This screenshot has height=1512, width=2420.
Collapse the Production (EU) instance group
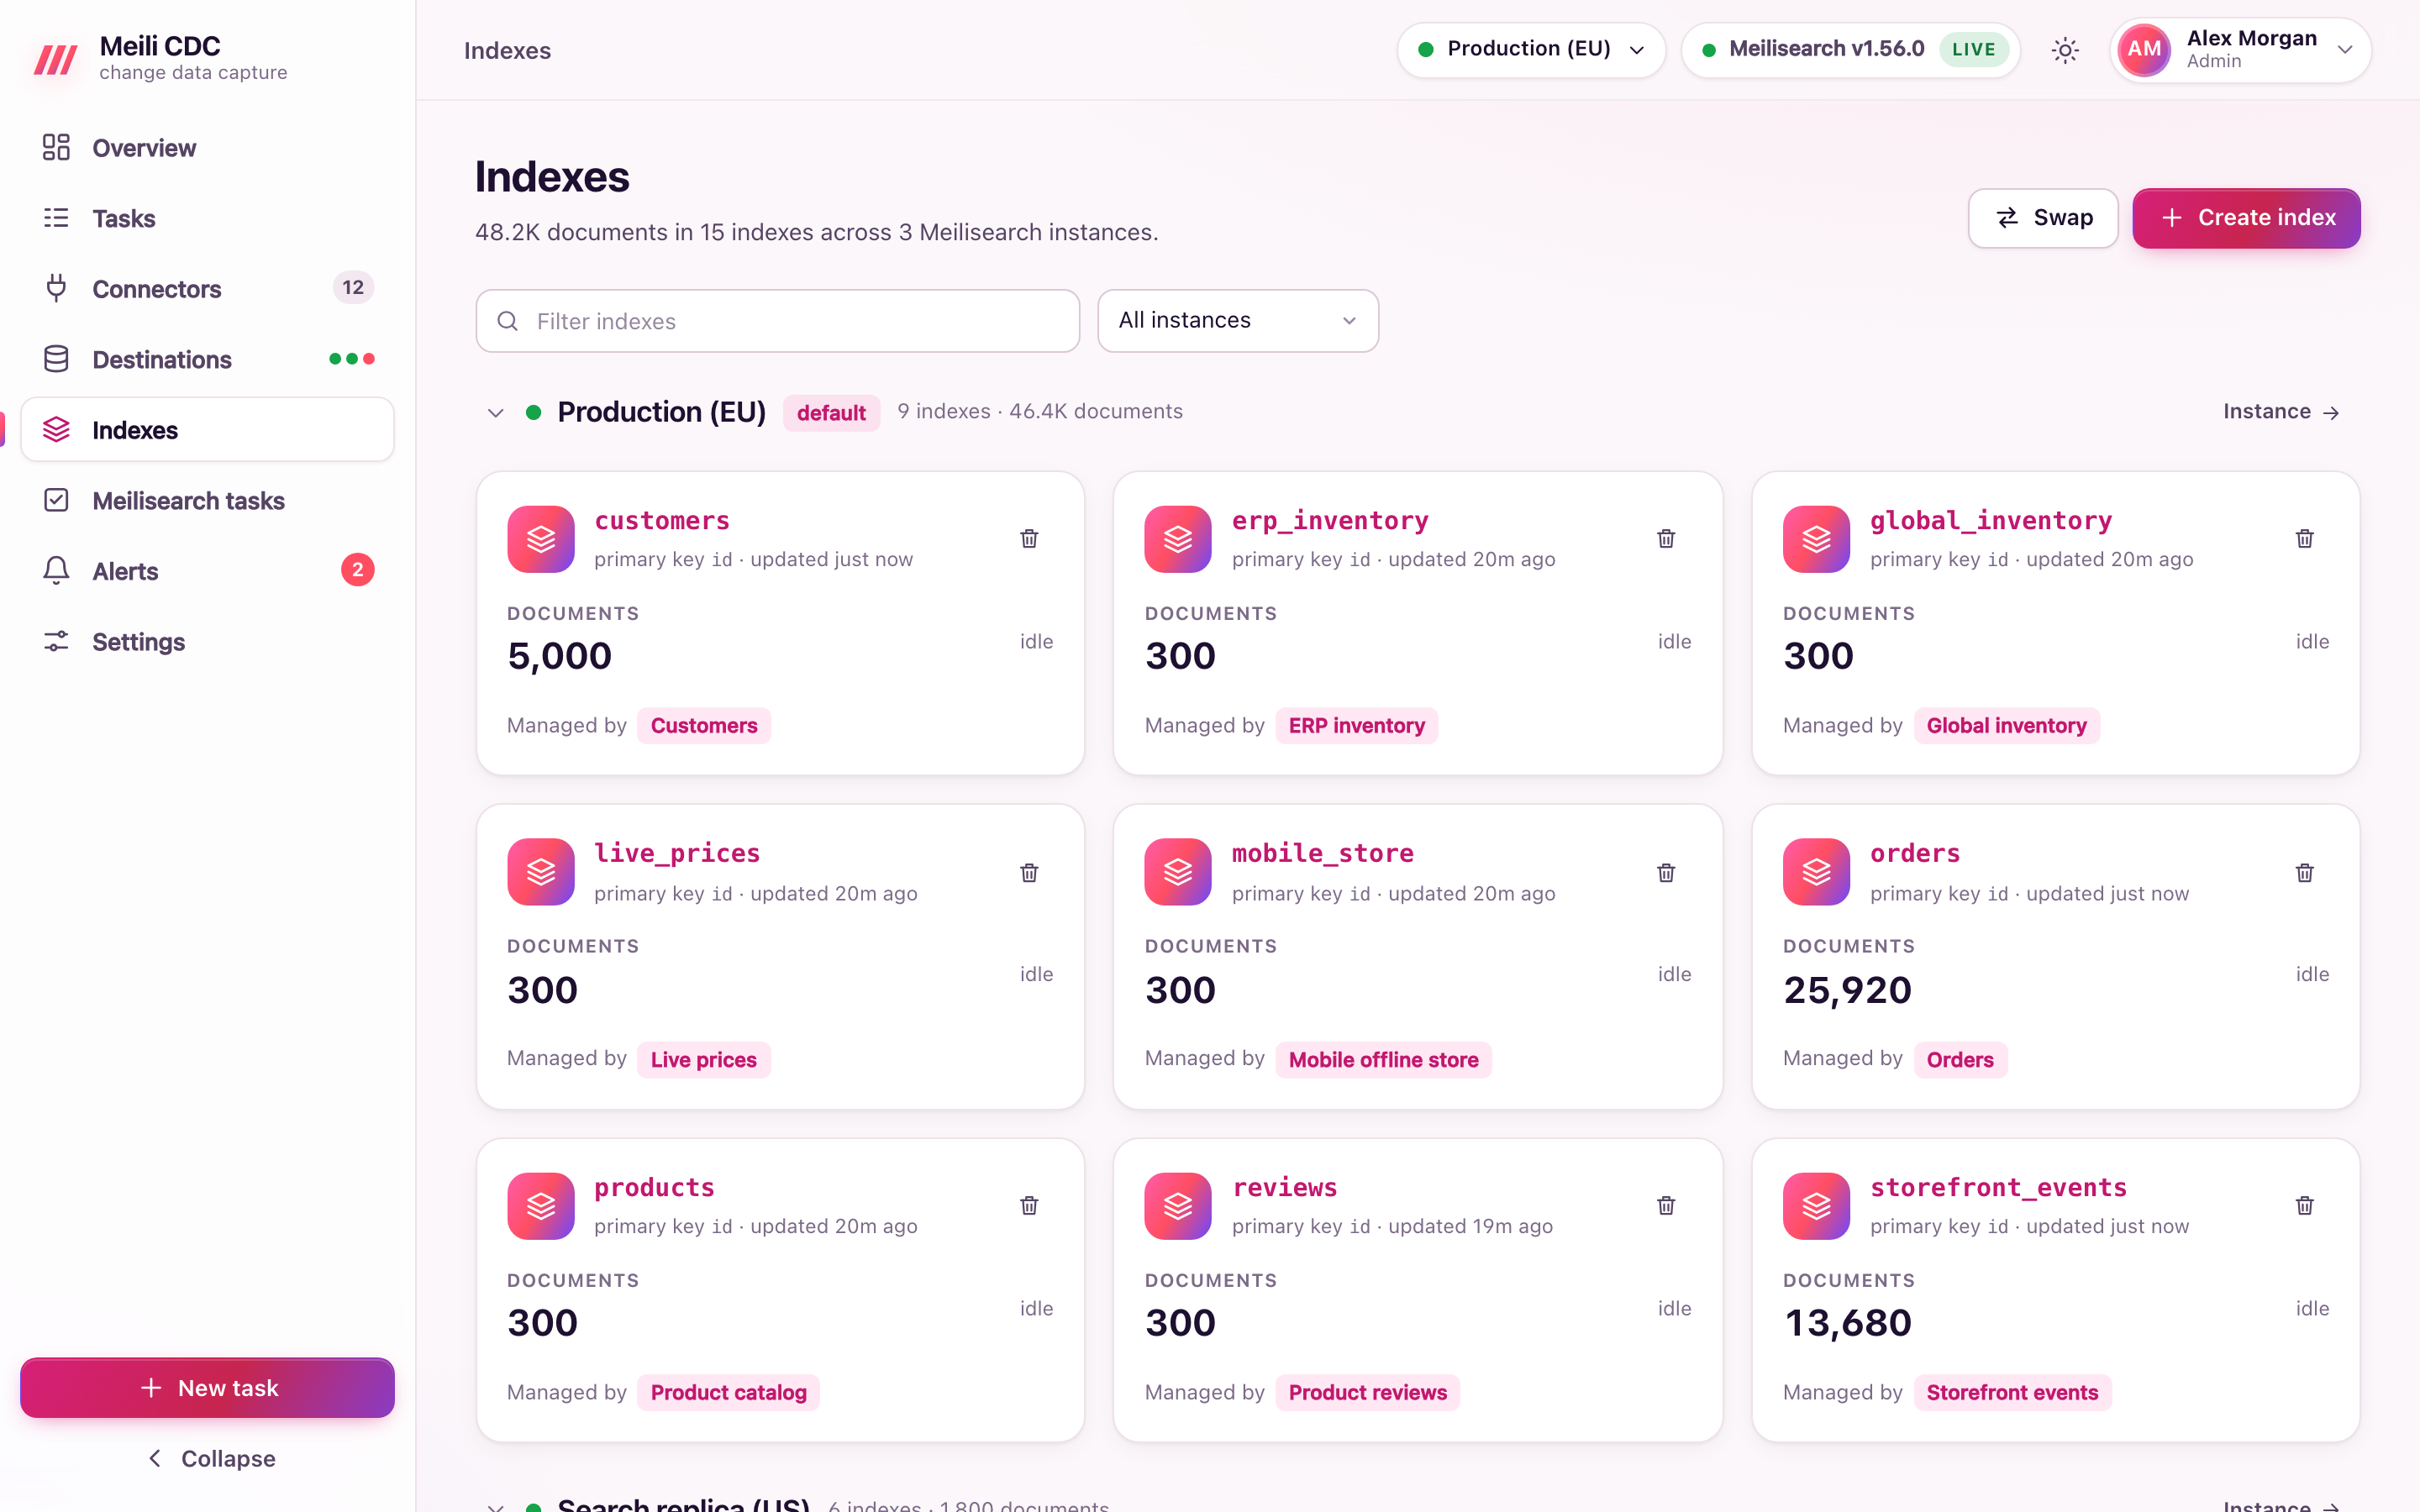tap(495, 412)
